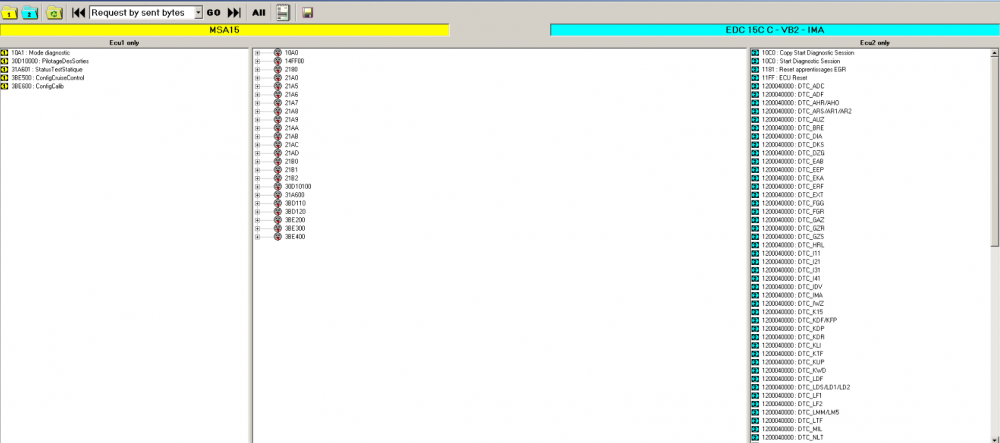1000x443 pixels.
Task: Click the face icon next to 21A5
Action: [277, 86]
